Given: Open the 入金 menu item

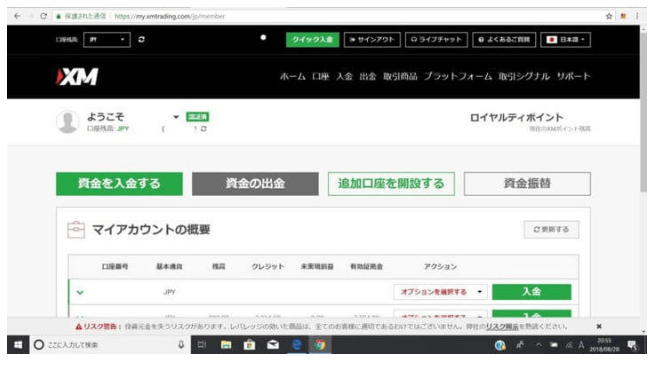Looking at the screenshot, I should pos(345,76).
